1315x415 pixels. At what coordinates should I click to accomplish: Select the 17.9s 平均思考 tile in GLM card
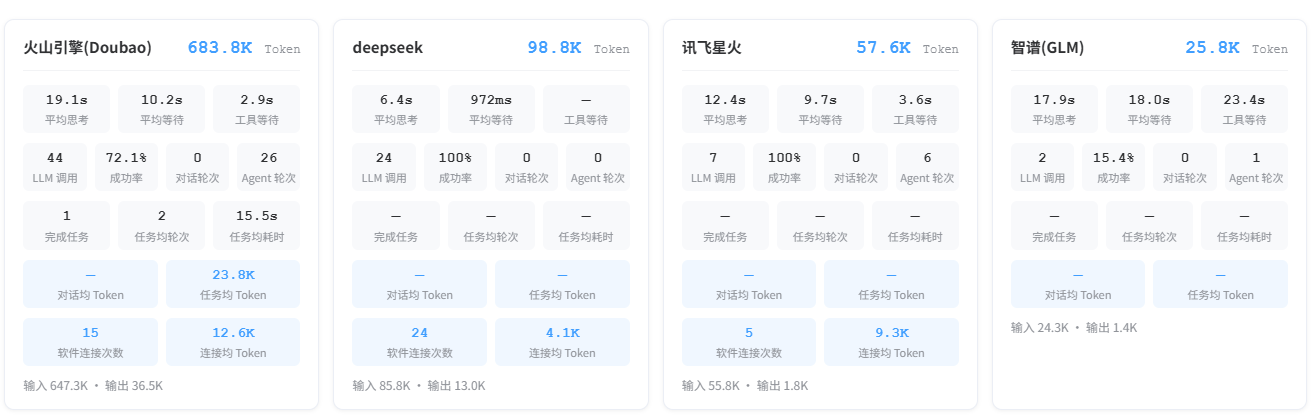(x=1054, y=109)
